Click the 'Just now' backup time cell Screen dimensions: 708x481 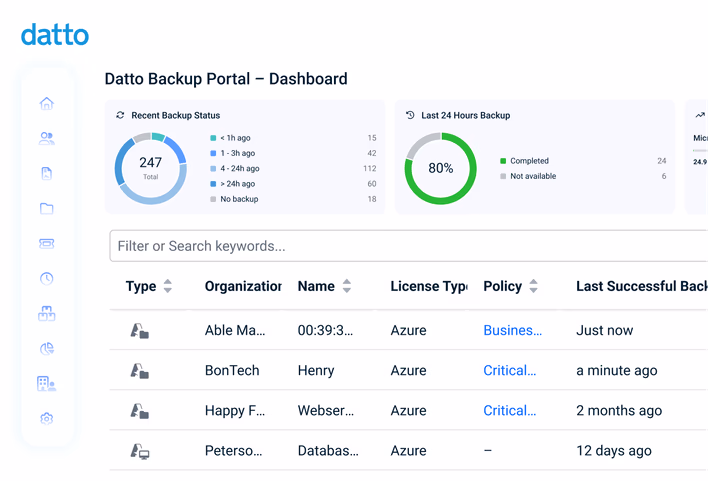605,330
